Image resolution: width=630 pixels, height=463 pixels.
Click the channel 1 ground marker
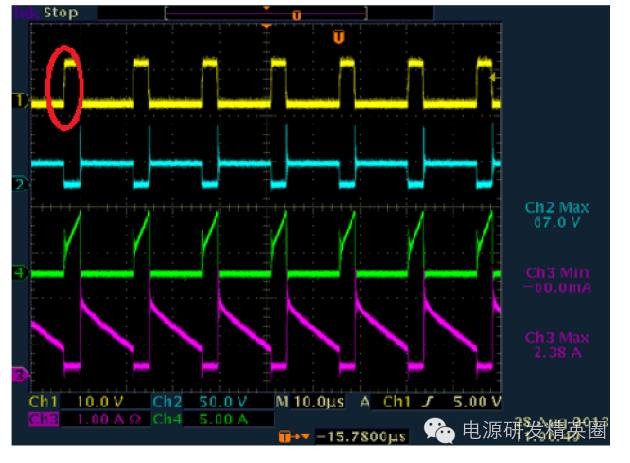click(17, 101)
